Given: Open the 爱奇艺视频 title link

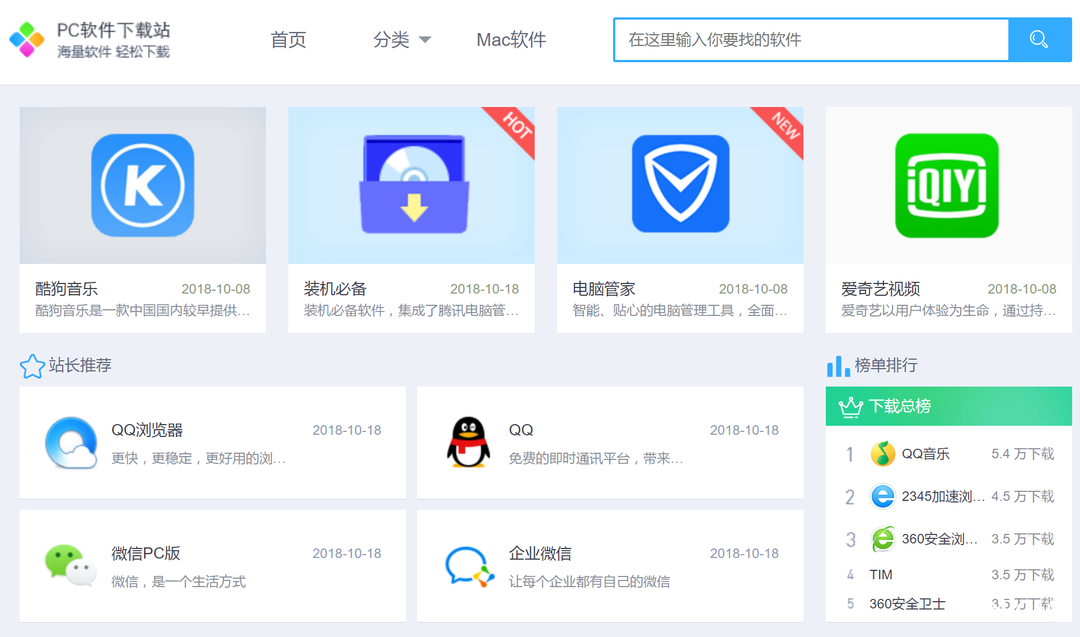Looking at the screenshot, I should tap(880, 289).
